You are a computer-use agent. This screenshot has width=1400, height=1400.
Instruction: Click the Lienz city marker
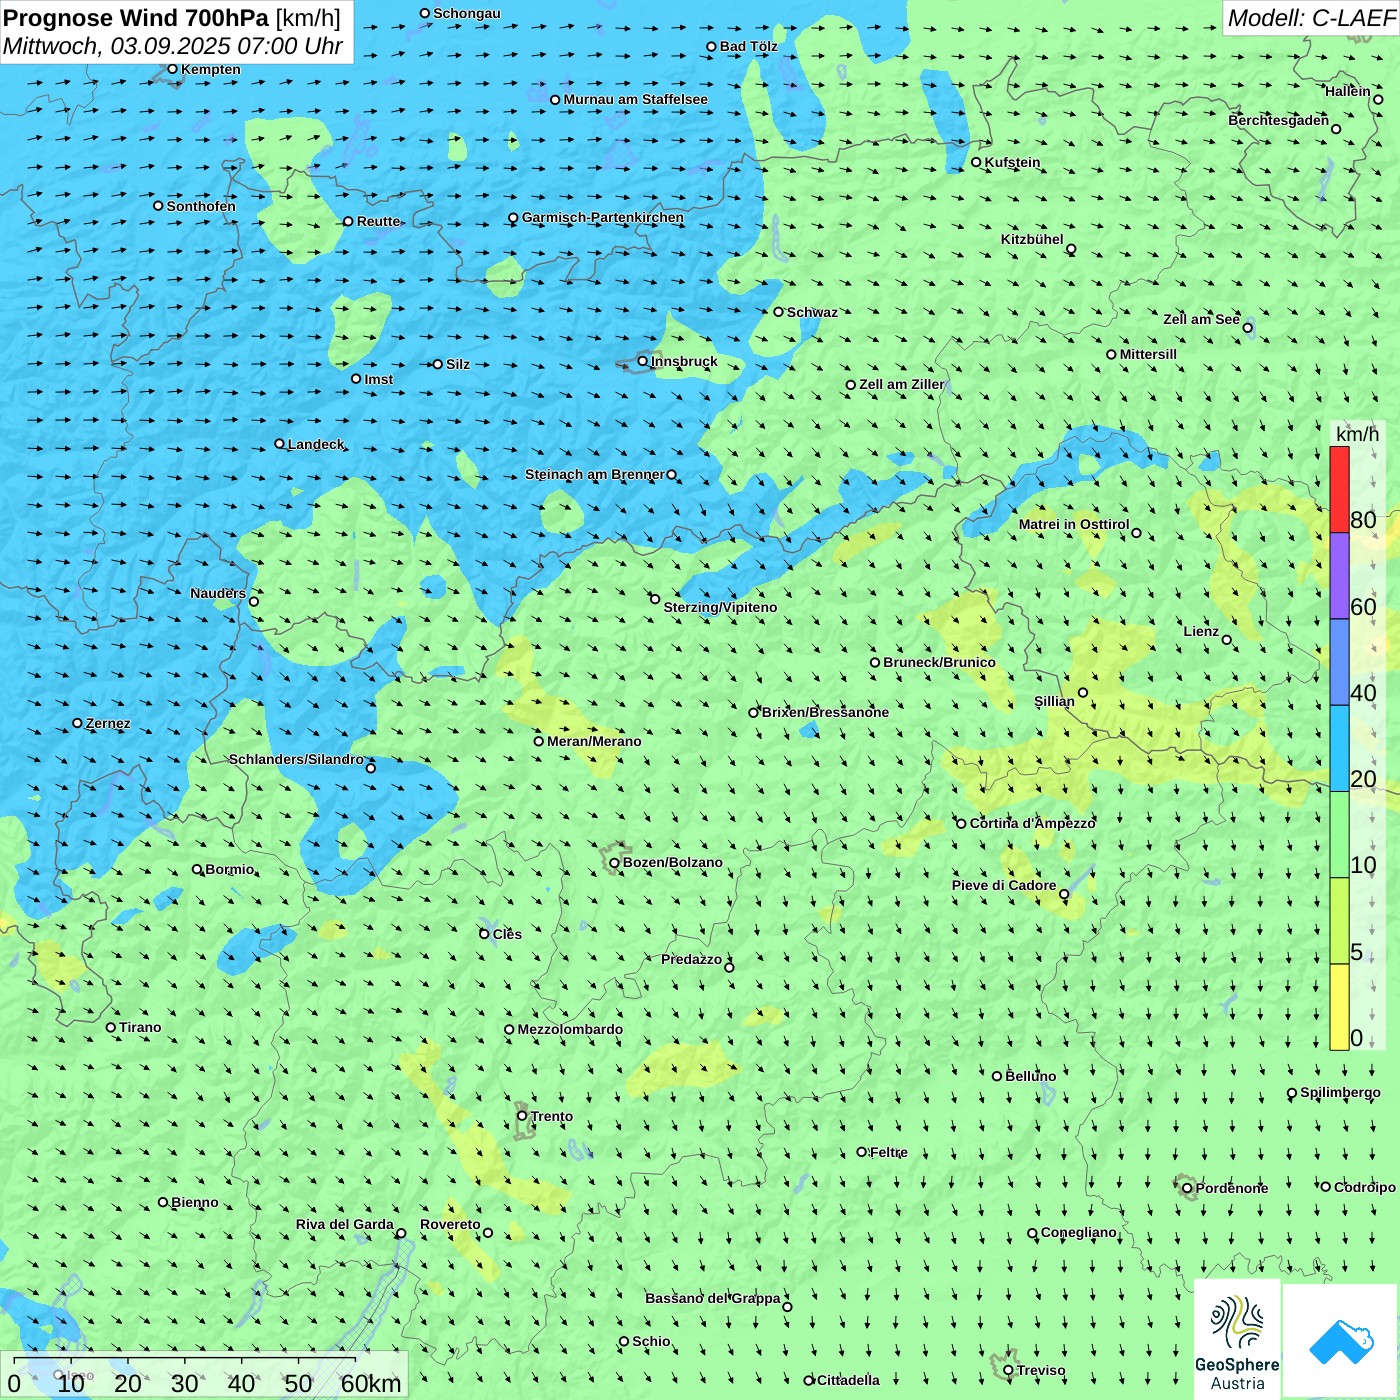click(1227, 639)
